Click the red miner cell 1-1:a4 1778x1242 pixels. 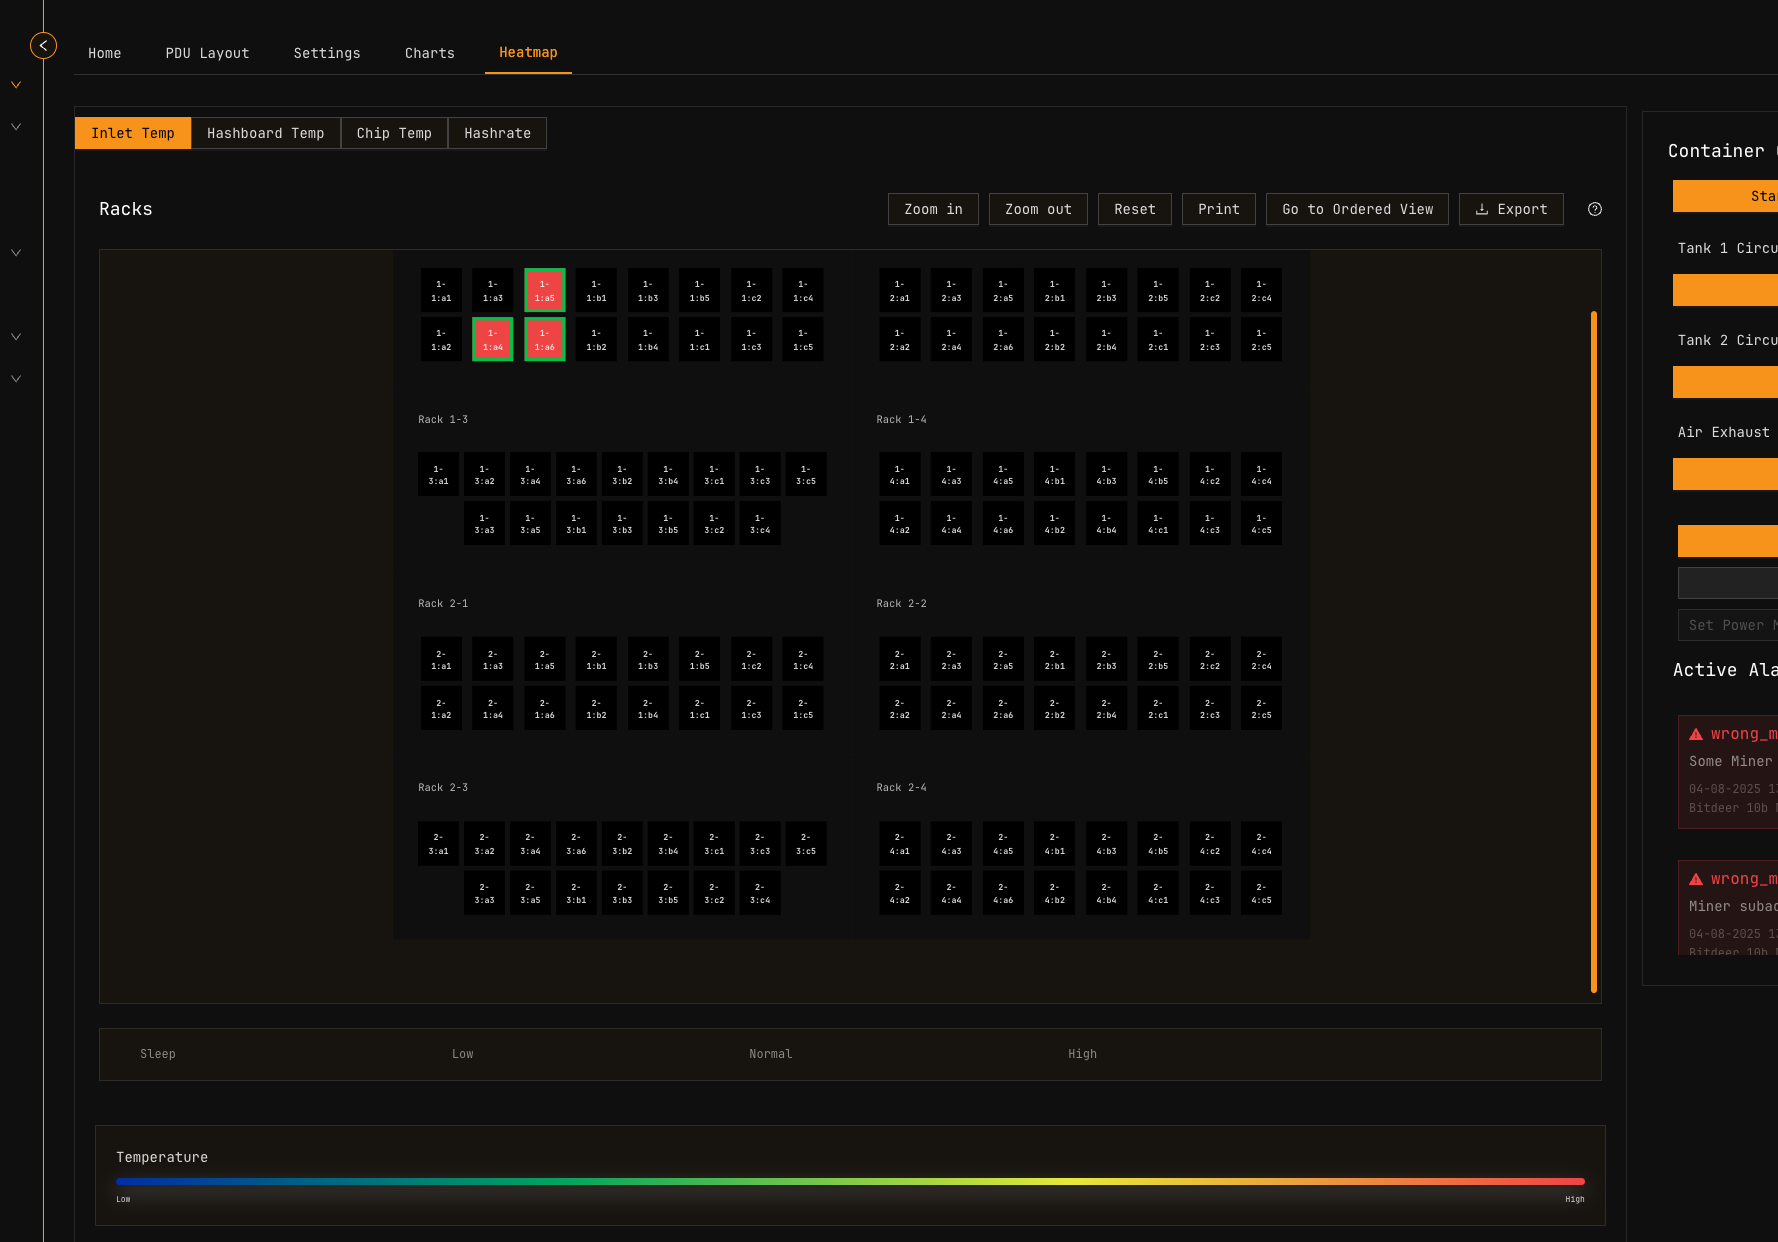[492, 340]
